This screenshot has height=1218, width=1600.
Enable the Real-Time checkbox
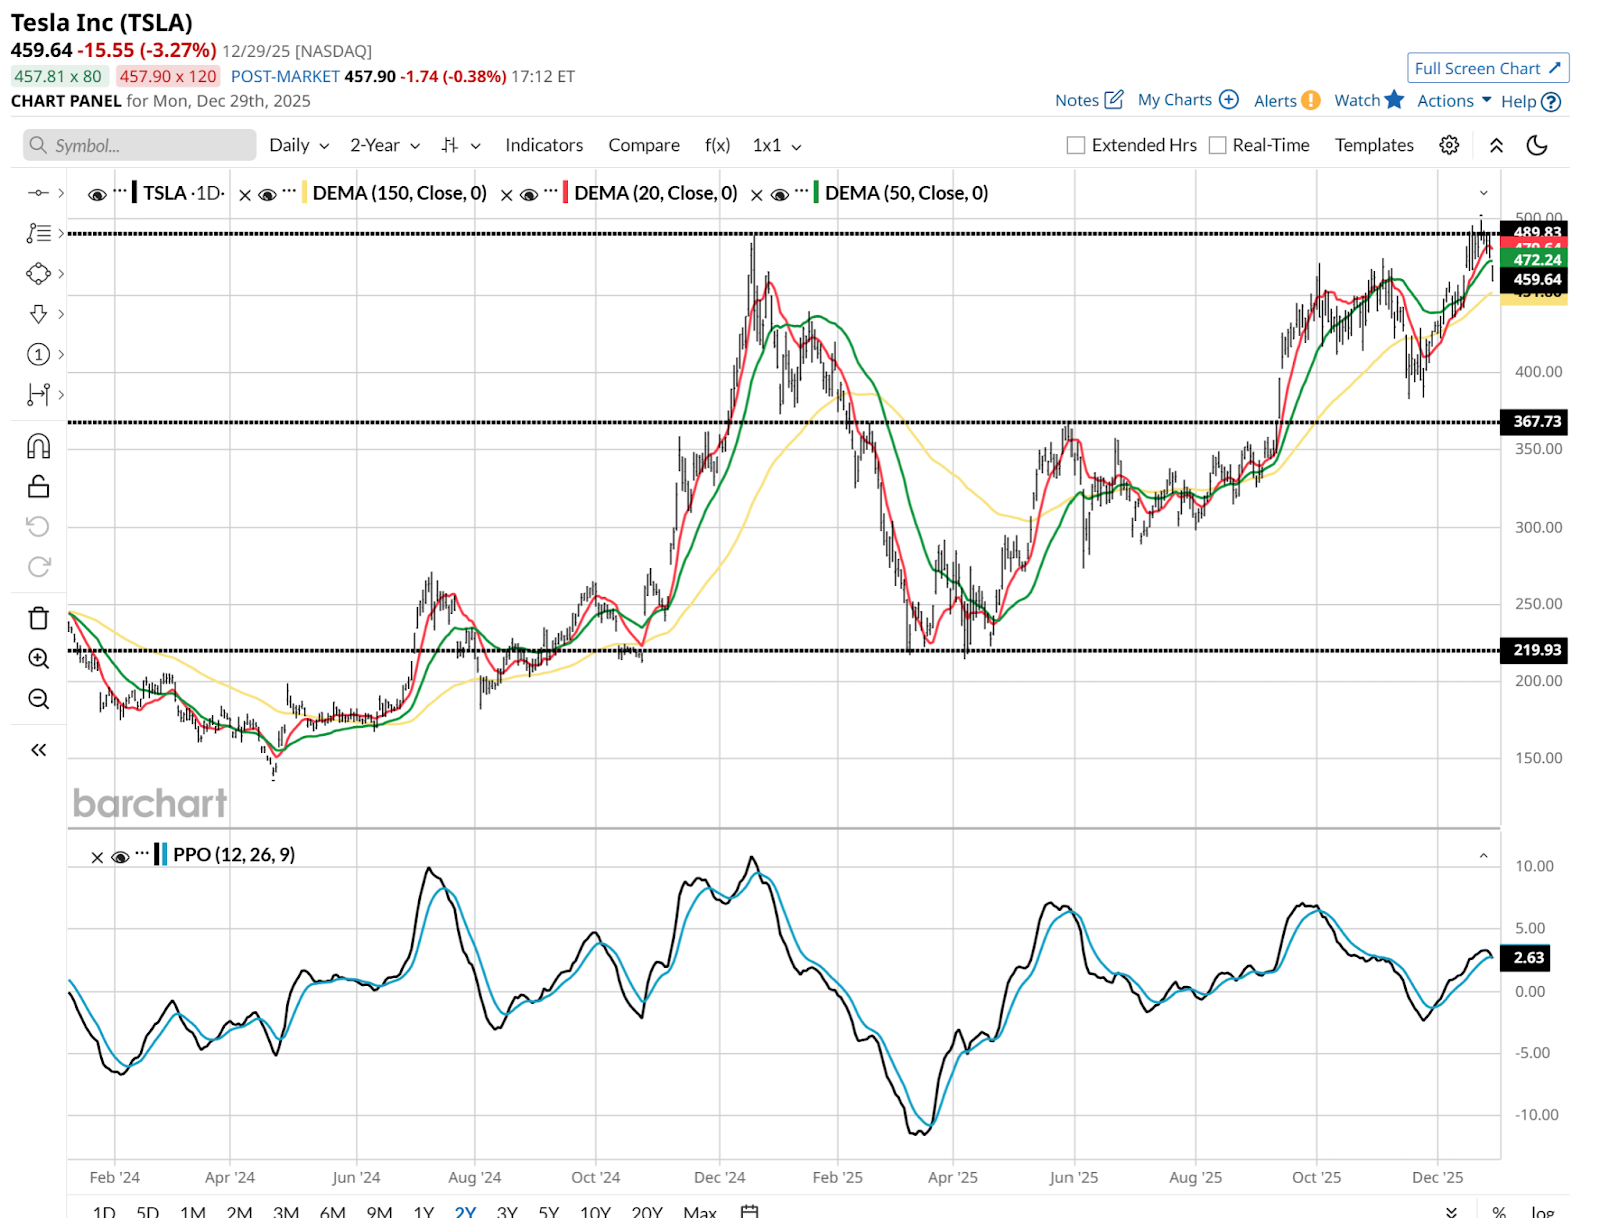tap(1217, 145)
